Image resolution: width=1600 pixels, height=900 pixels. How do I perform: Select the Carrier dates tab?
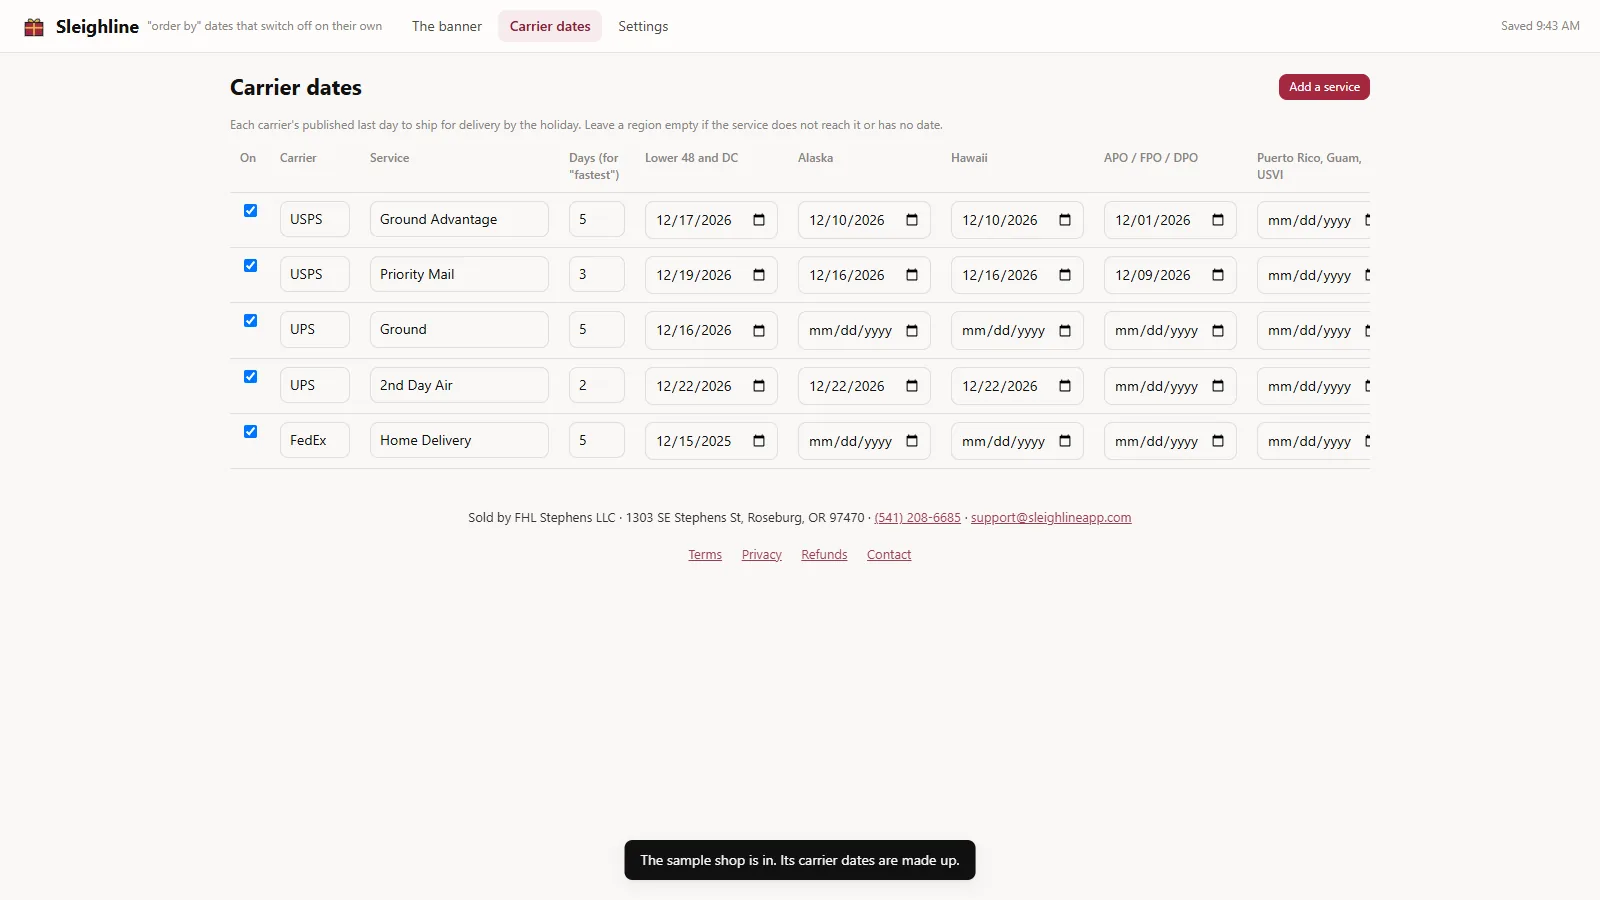[550, 26]
